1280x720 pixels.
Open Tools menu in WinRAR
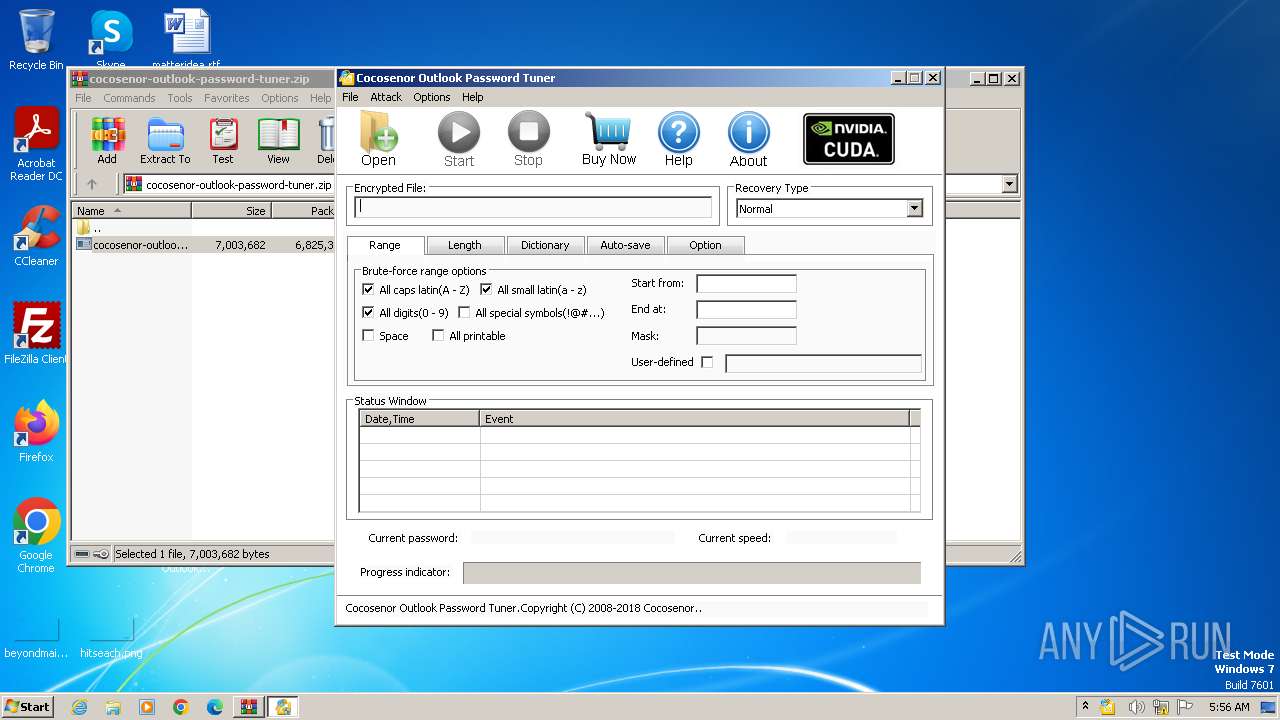[180, 98]
